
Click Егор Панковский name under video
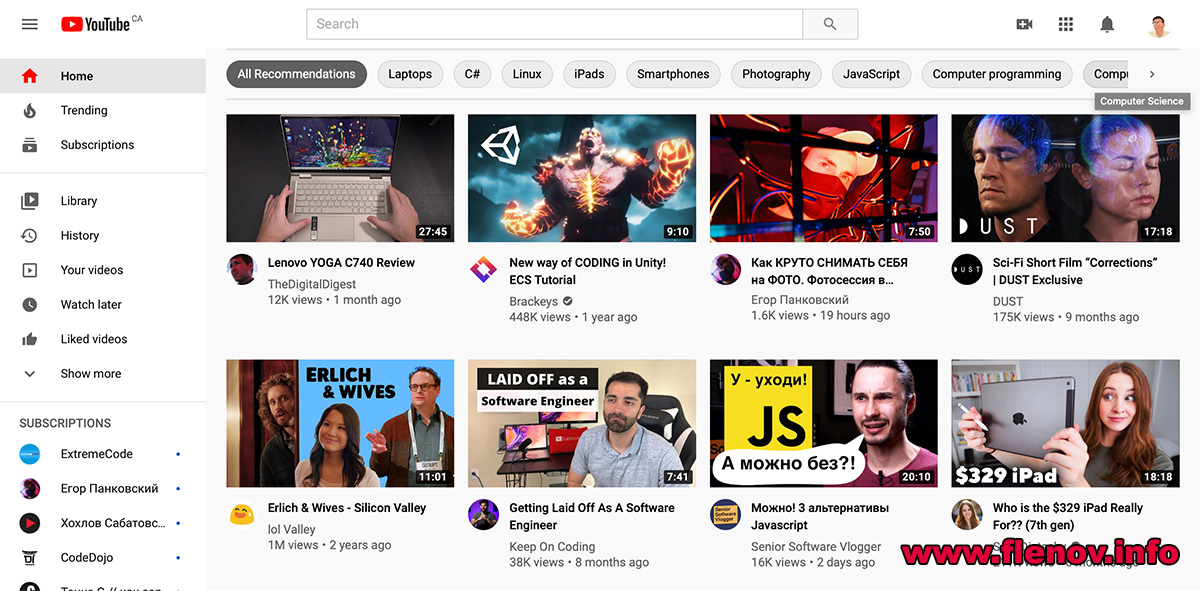click(x=800, y=300)
